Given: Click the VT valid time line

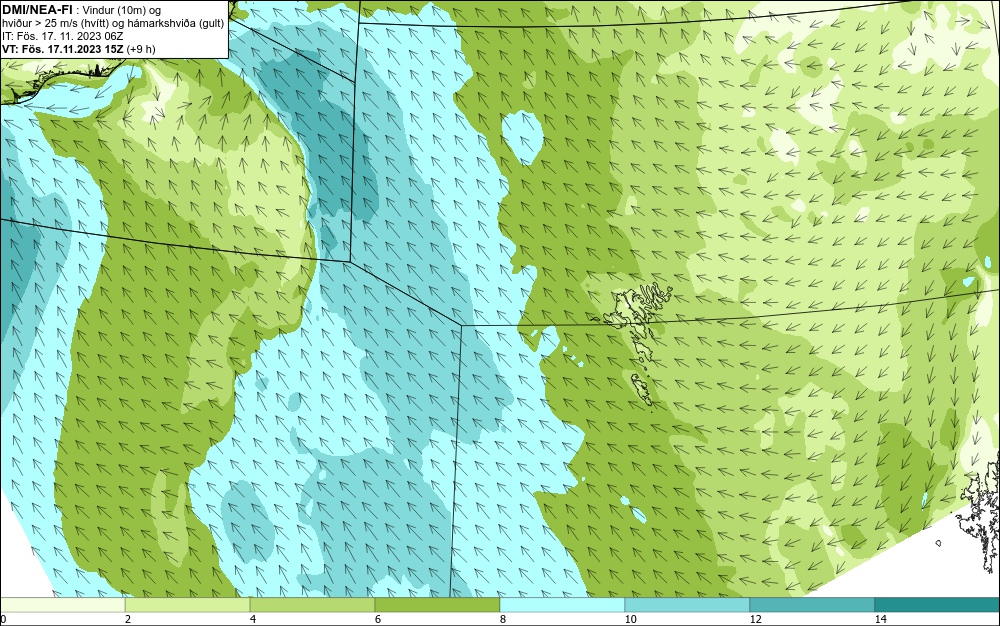Looking at the screenshot, I should tap(78, 48).
